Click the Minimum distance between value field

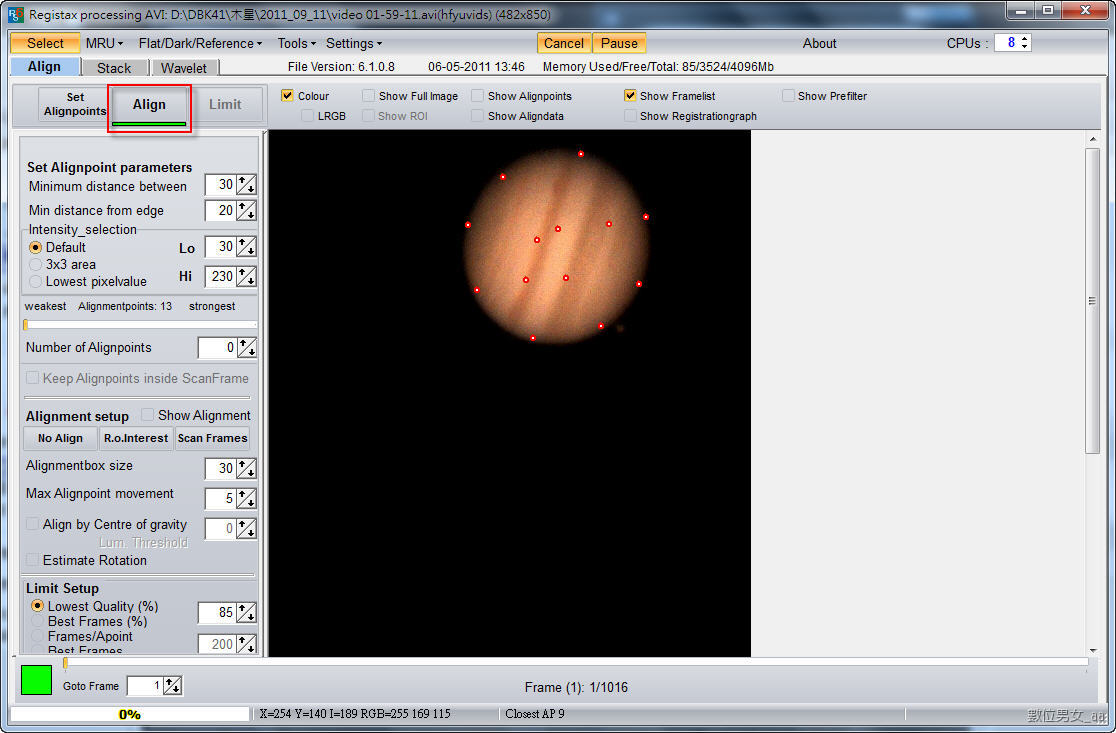point(221,185)
